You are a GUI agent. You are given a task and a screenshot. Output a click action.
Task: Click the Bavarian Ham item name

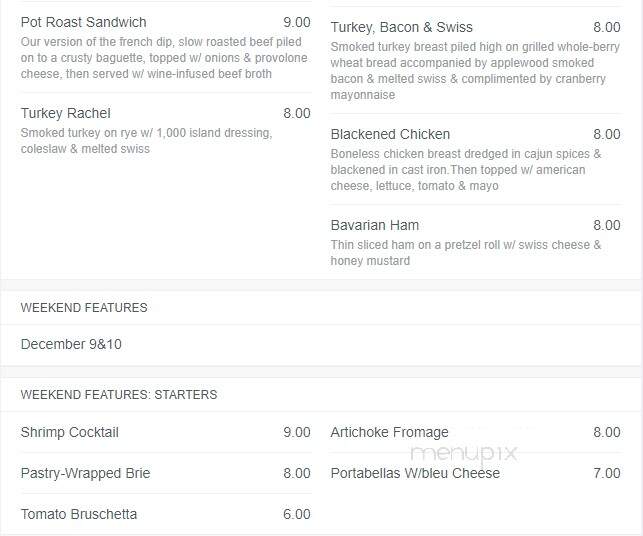[x=375, y=225]
